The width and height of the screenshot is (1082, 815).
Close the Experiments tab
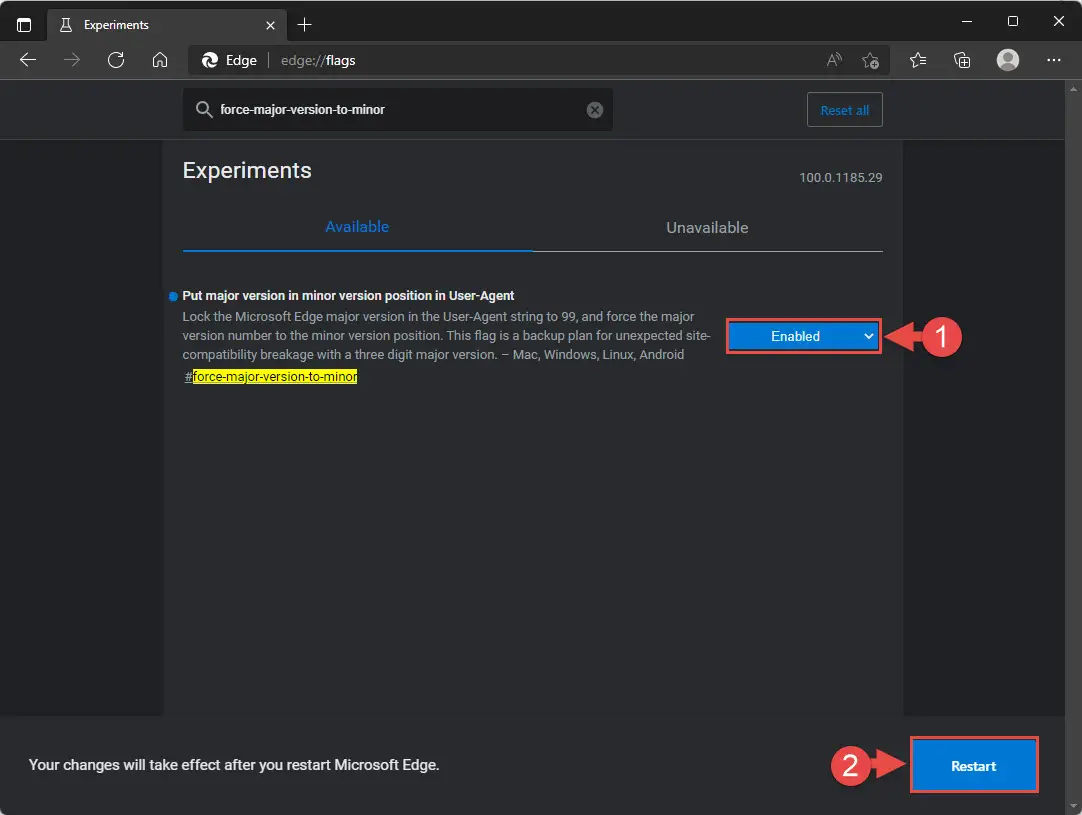[x=270, y=26]
